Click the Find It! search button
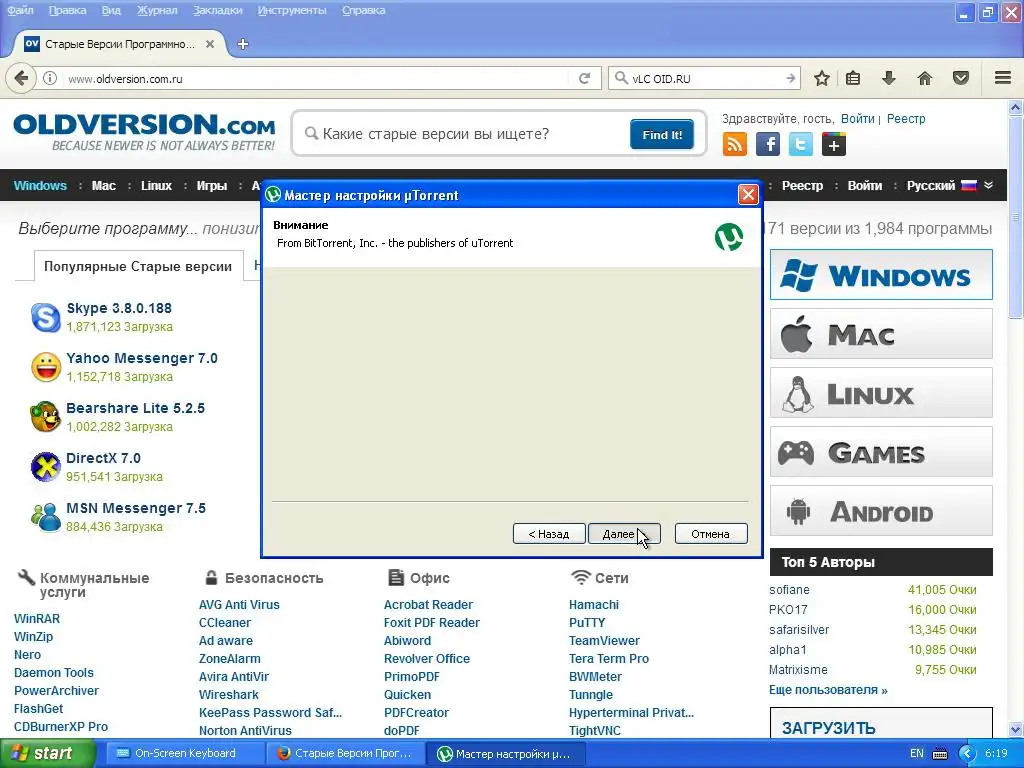Image resolution: width=1024 pixels, height=768 pixels. (662, 135)
